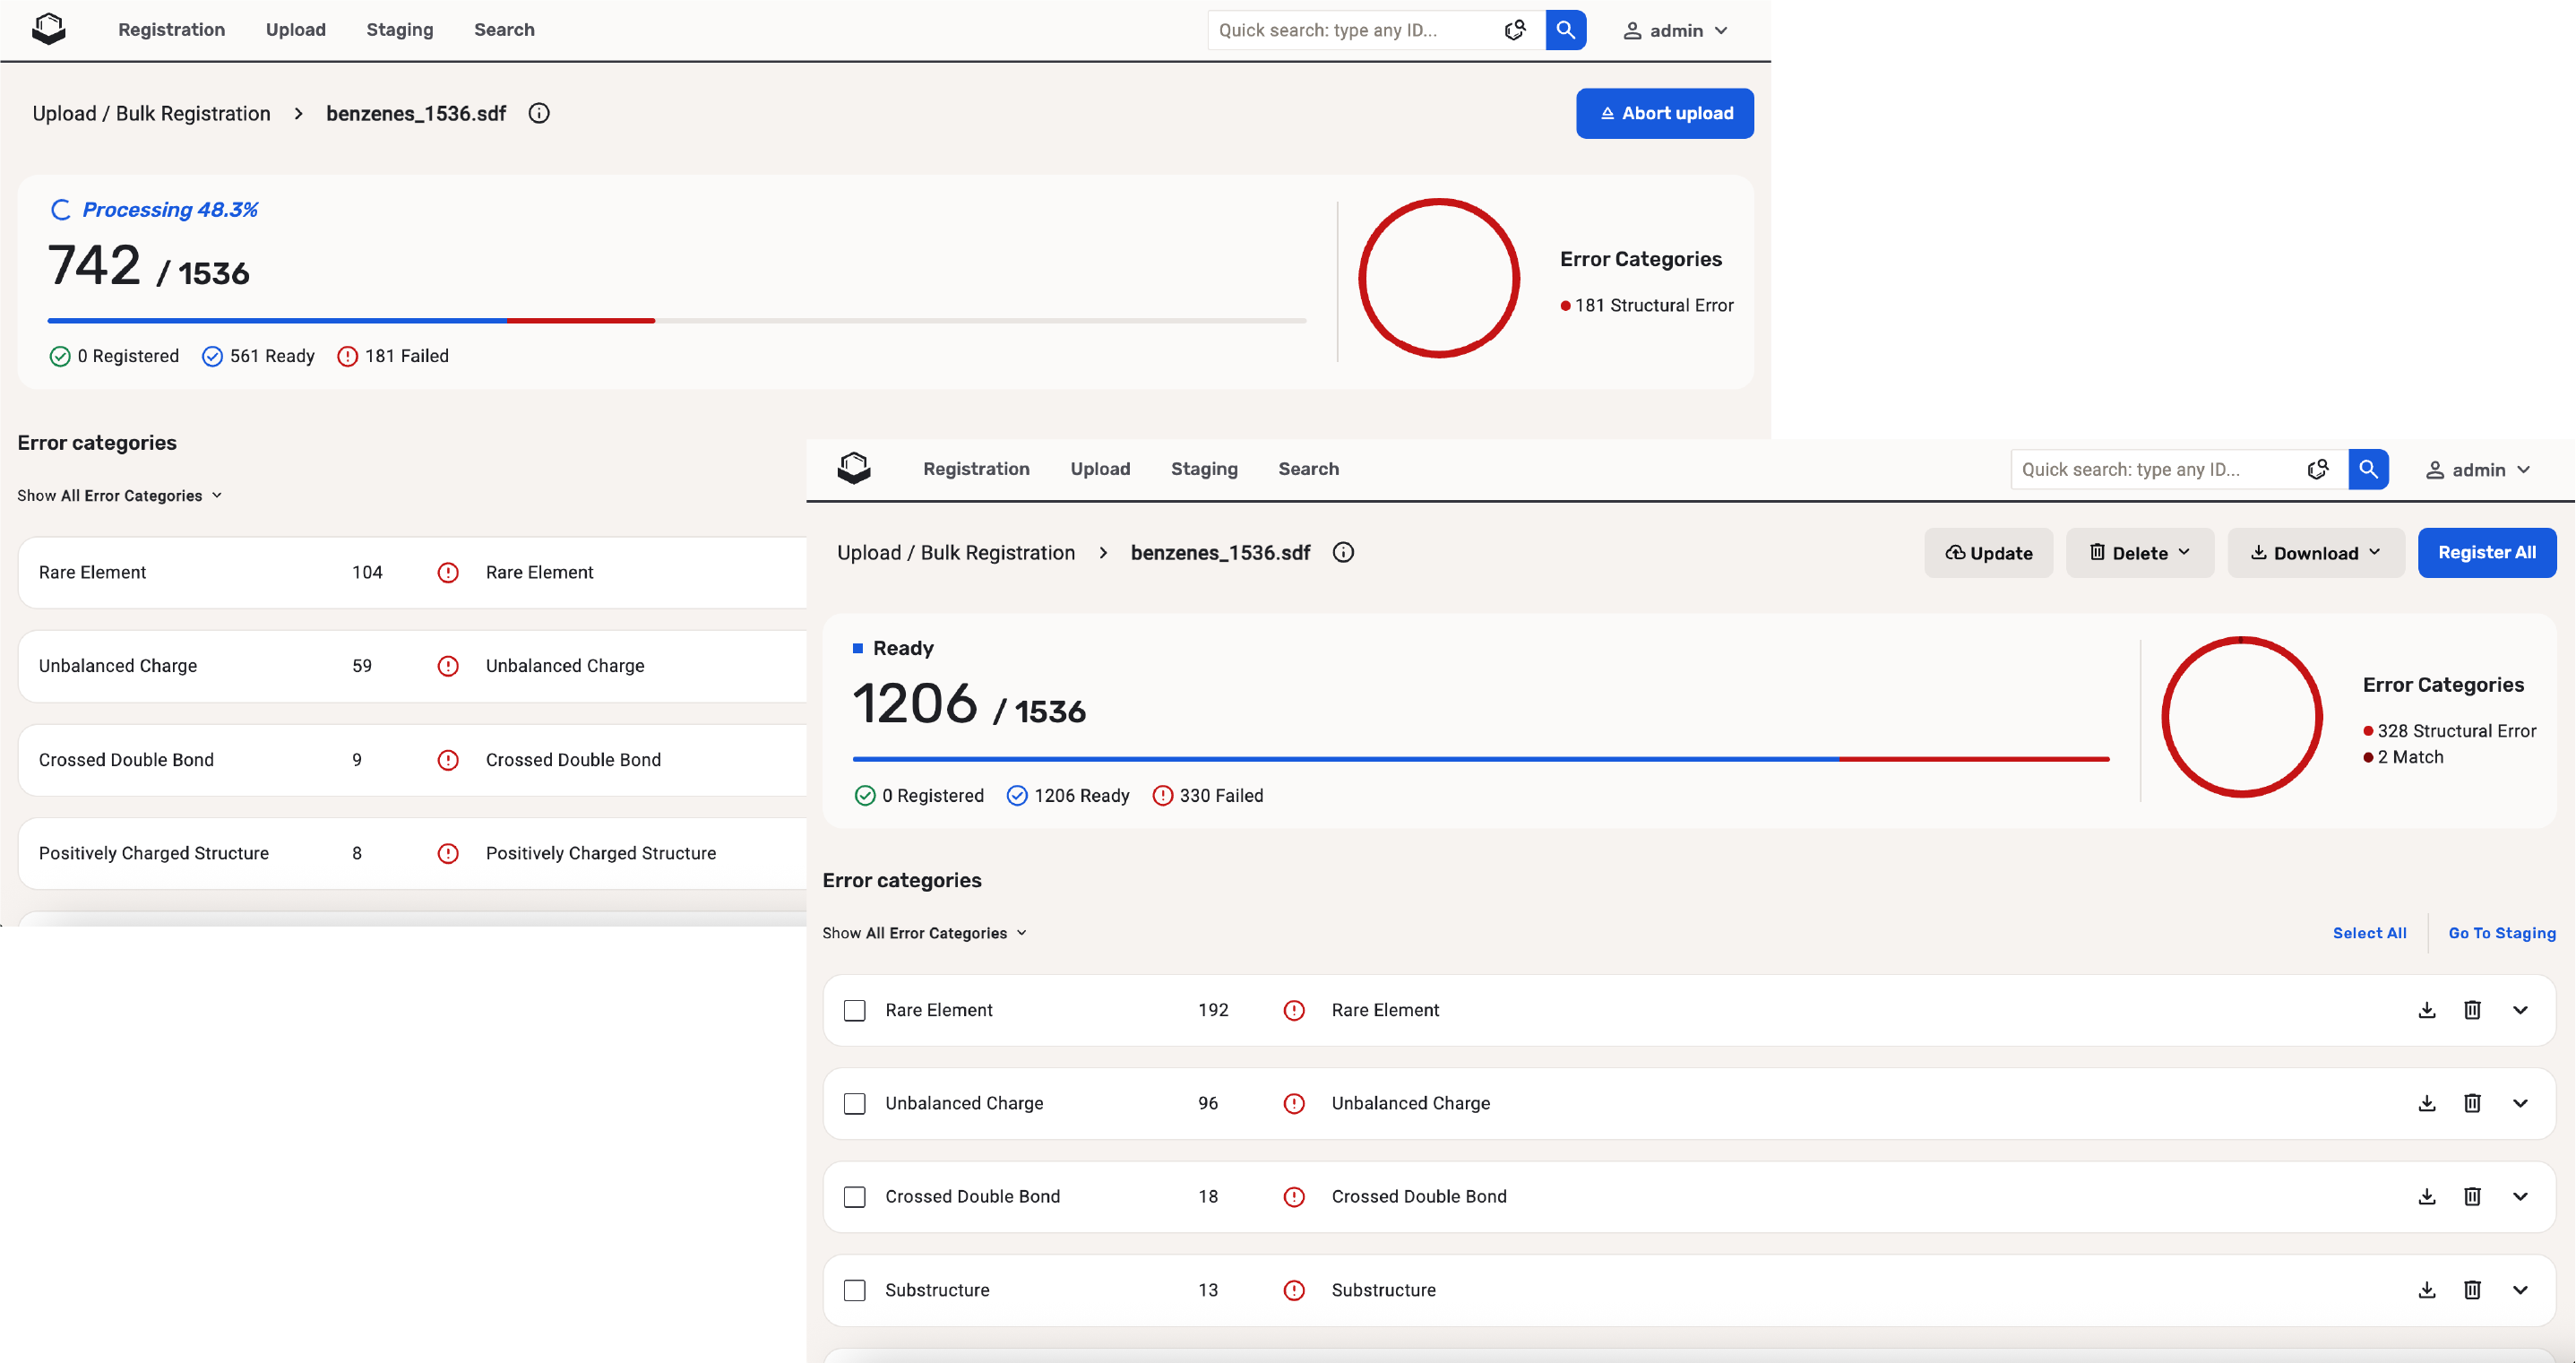2576x1363 pixels.
Task: Click trash icon in Crossed Double Bond row
Action: pos(2472,1196)
